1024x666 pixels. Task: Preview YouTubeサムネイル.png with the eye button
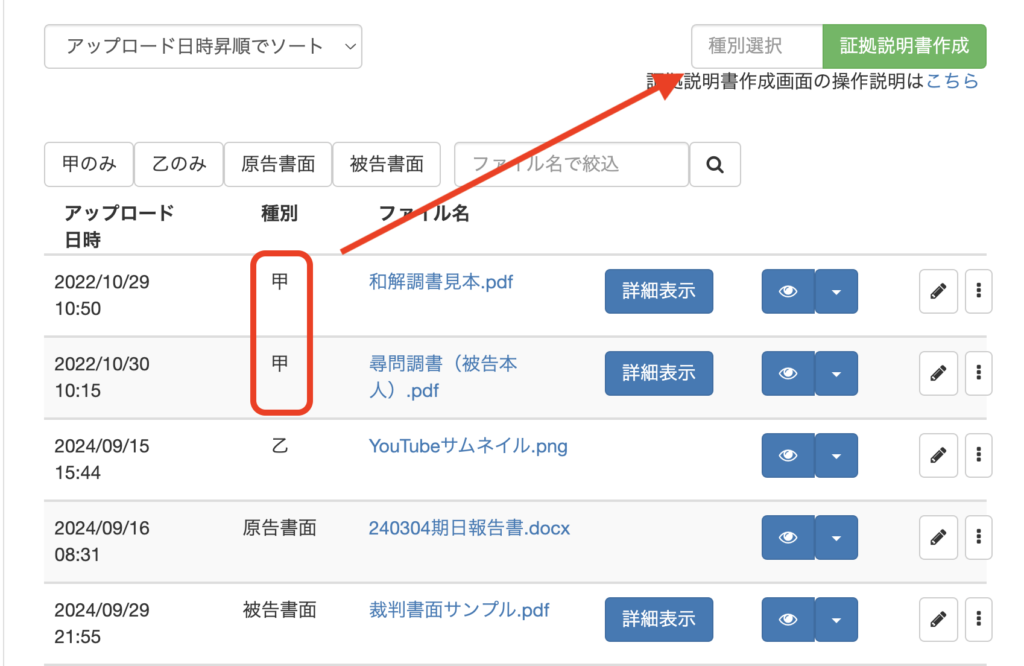(x=788, y=455)
